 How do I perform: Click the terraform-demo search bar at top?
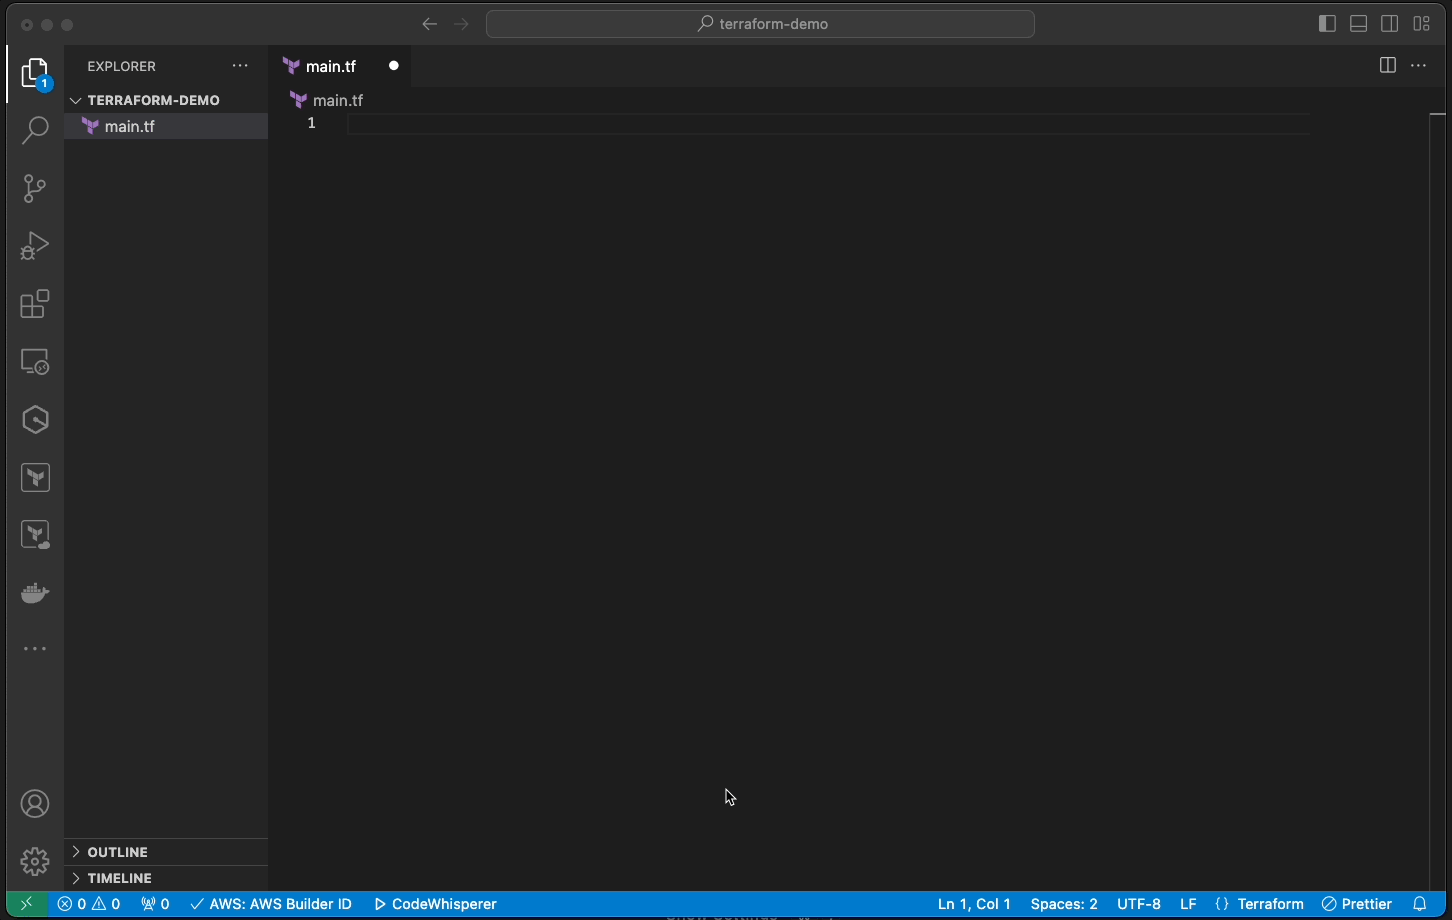point(760,23)
